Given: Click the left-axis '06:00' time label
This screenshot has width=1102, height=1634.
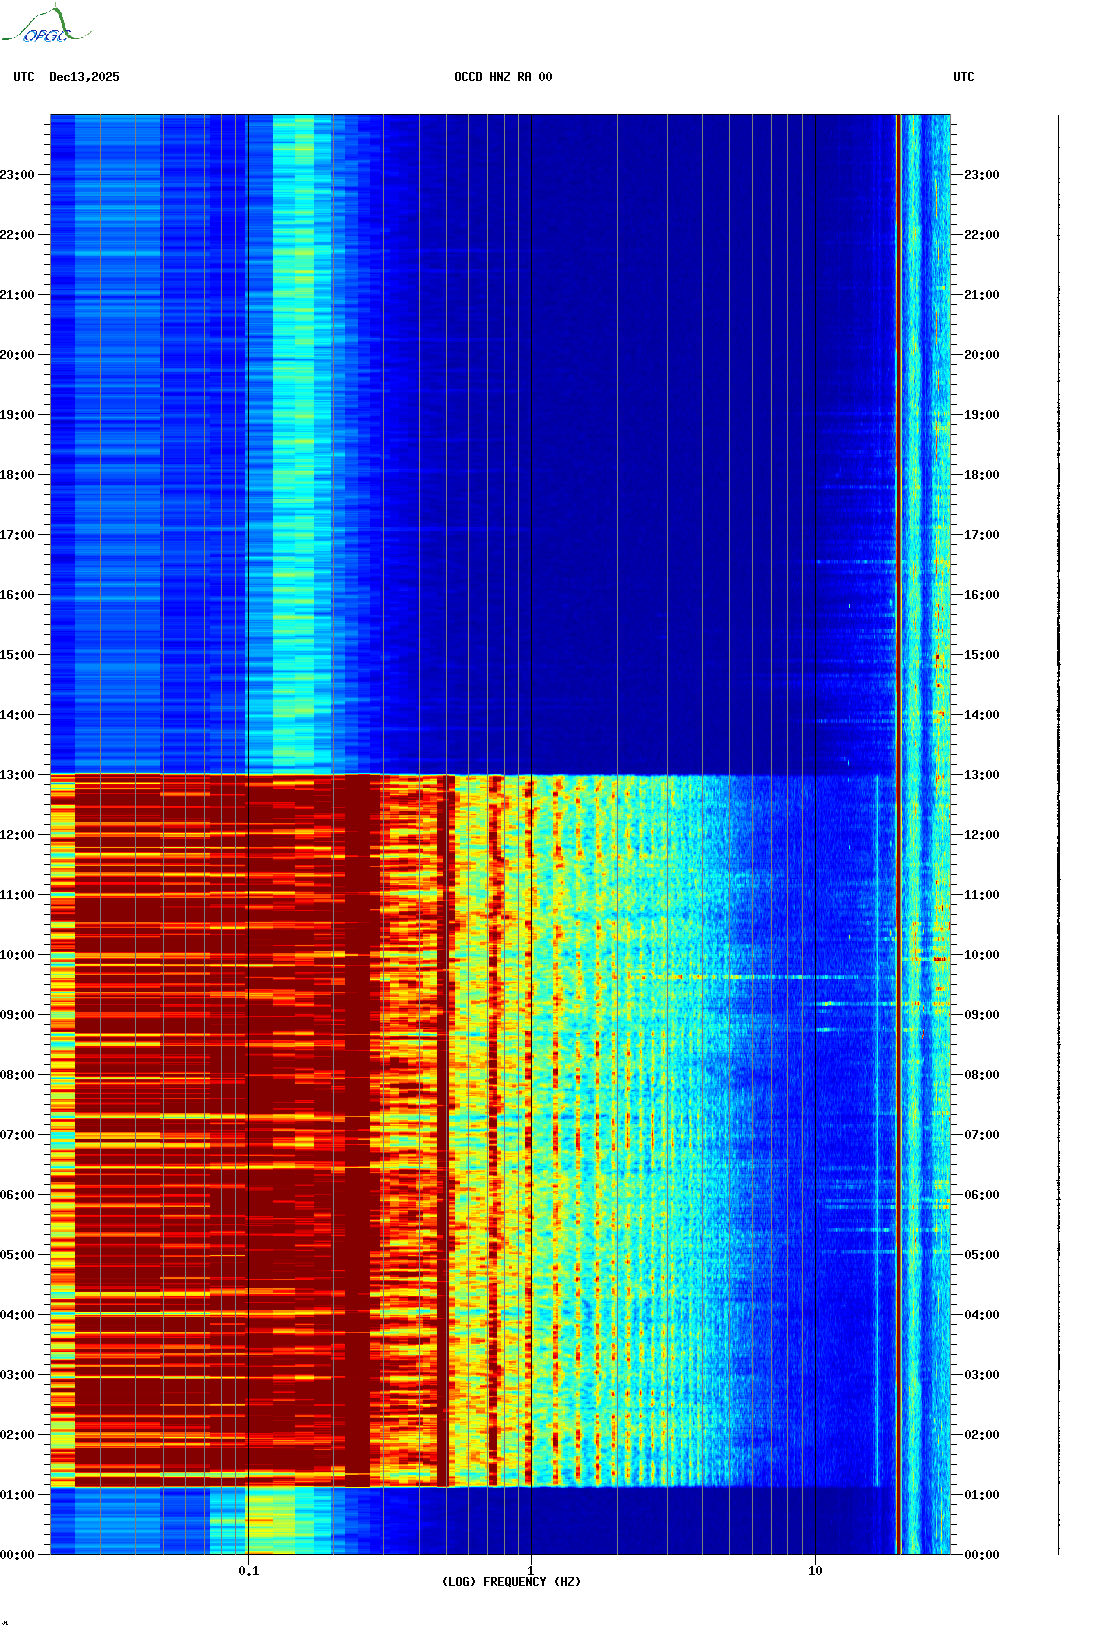Looking at the screenshot, I should point(17,1195).
